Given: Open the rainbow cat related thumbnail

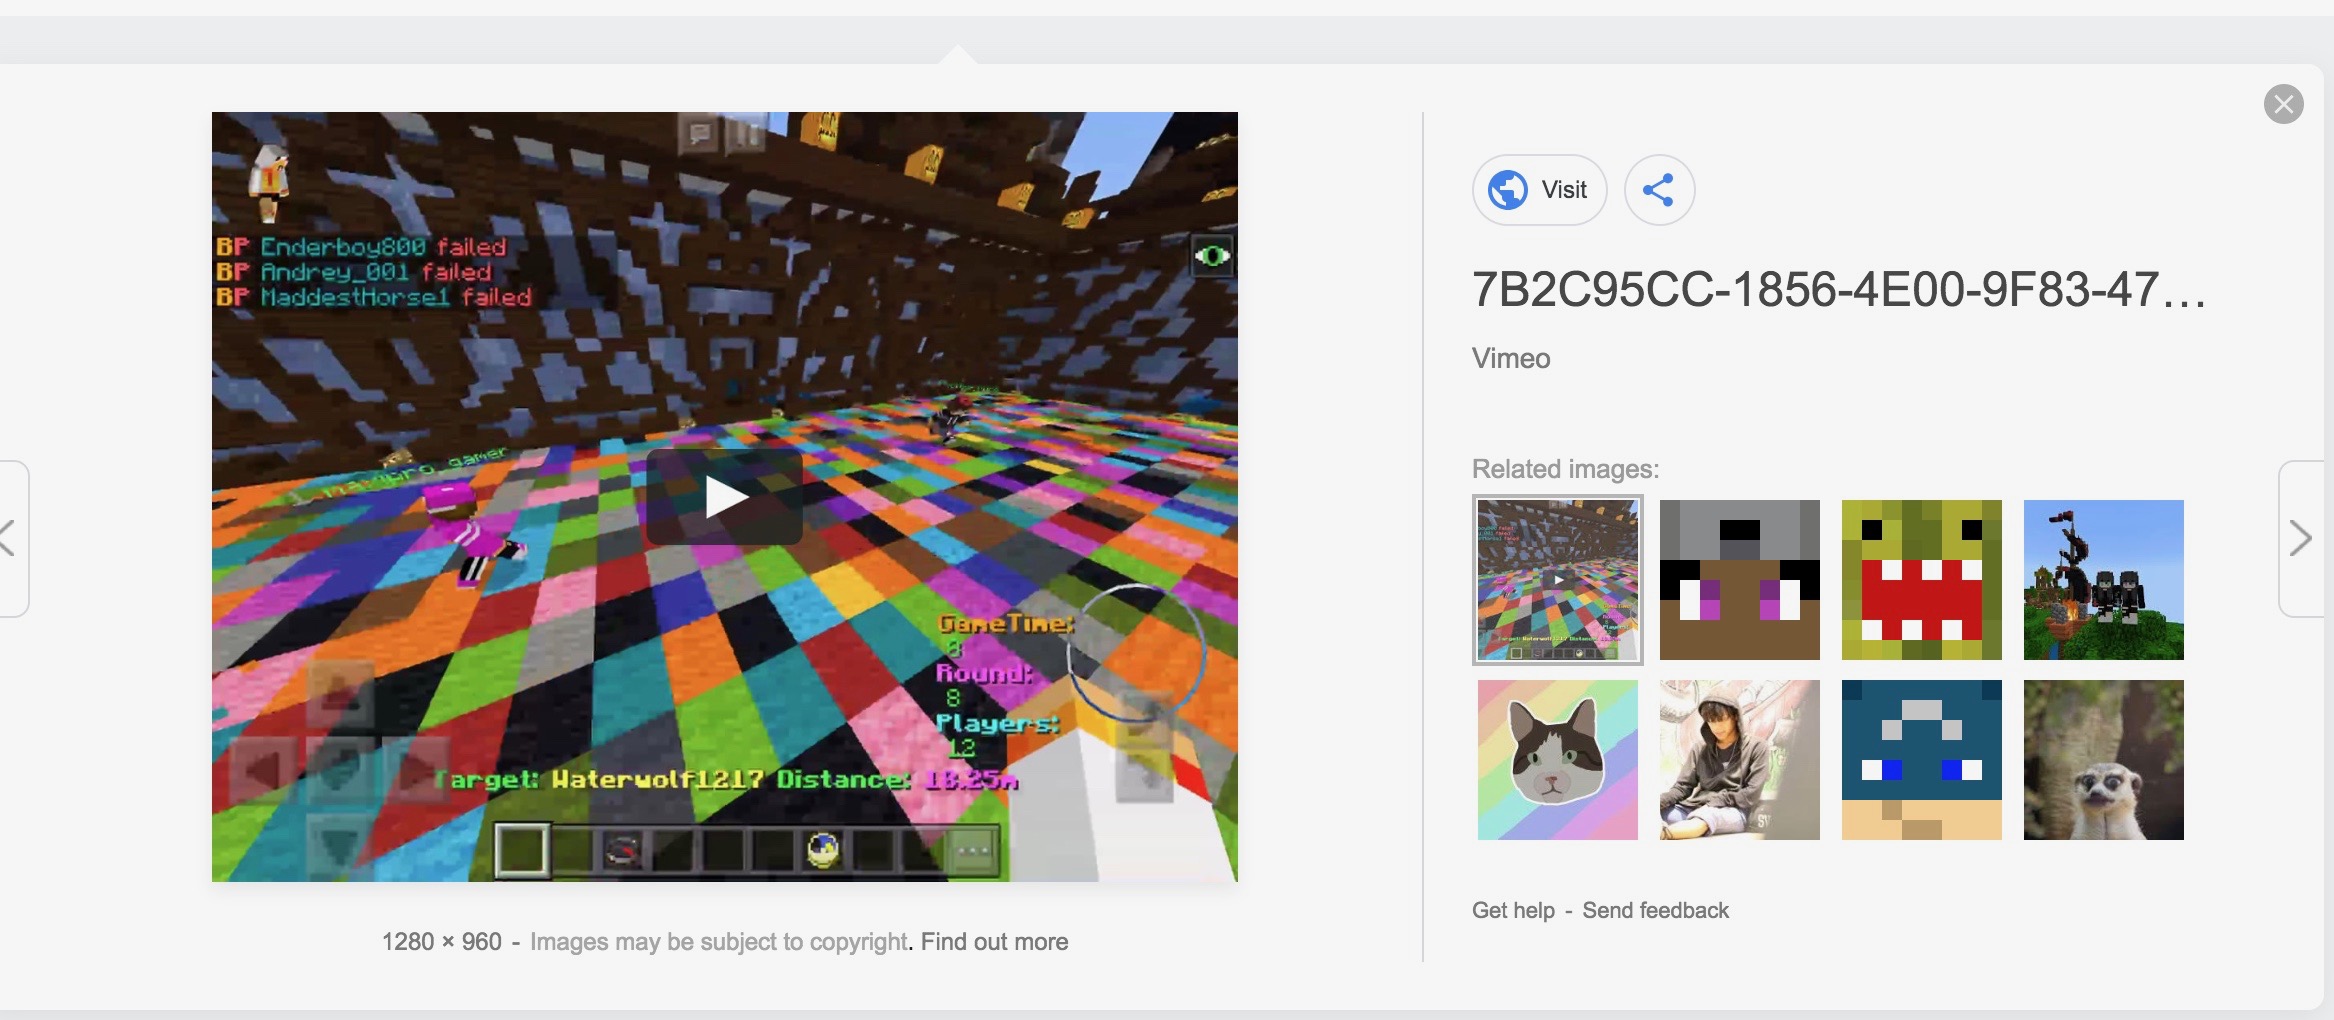Looking at the screenshot, I should 1558,760.
